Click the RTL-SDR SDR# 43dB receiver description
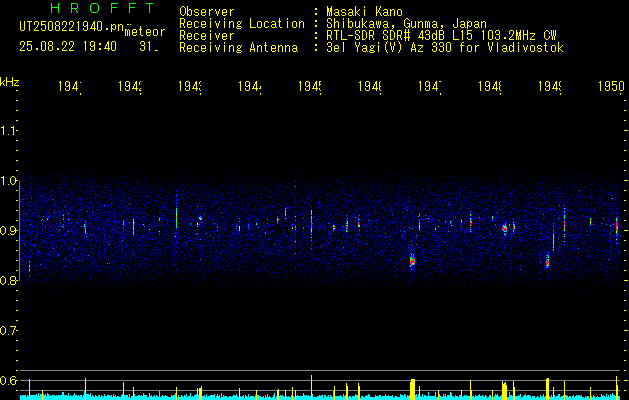The width and height of the screenshot is (629, 400). pyautogui.click(x=441, y=36)
